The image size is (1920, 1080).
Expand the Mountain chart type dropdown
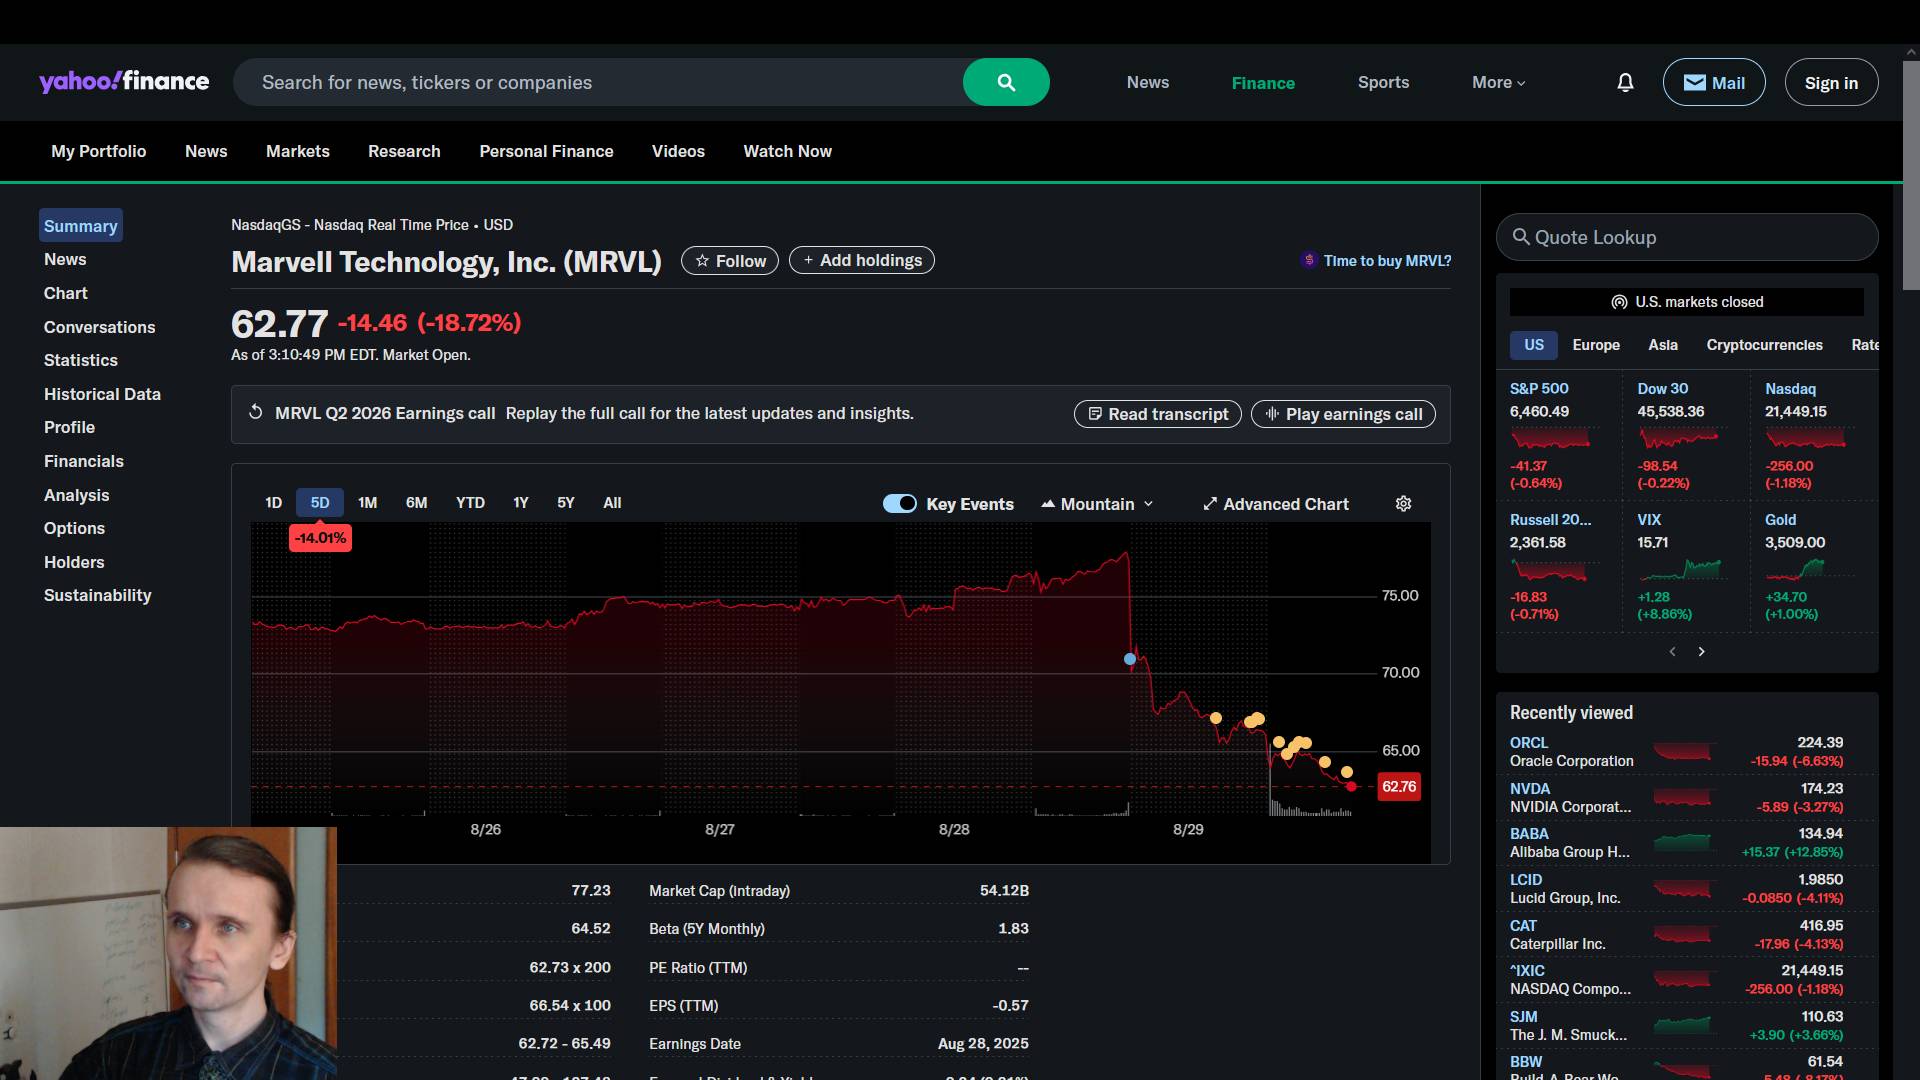(x=1098, y=504)
